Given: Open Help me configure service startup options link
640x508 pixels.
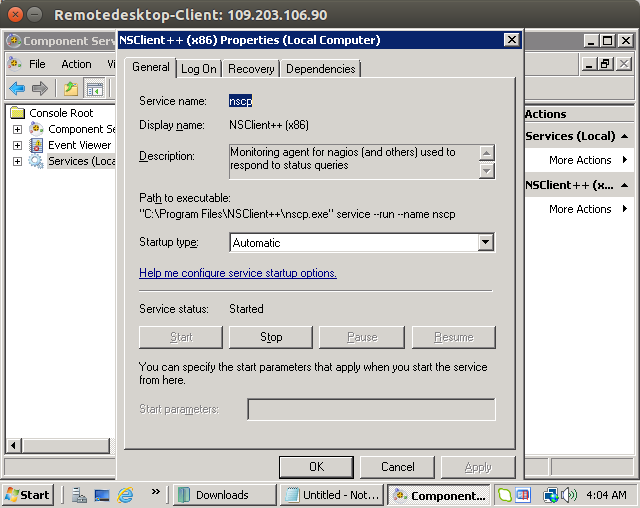Looking at the screenshot, I should [238, 273].
